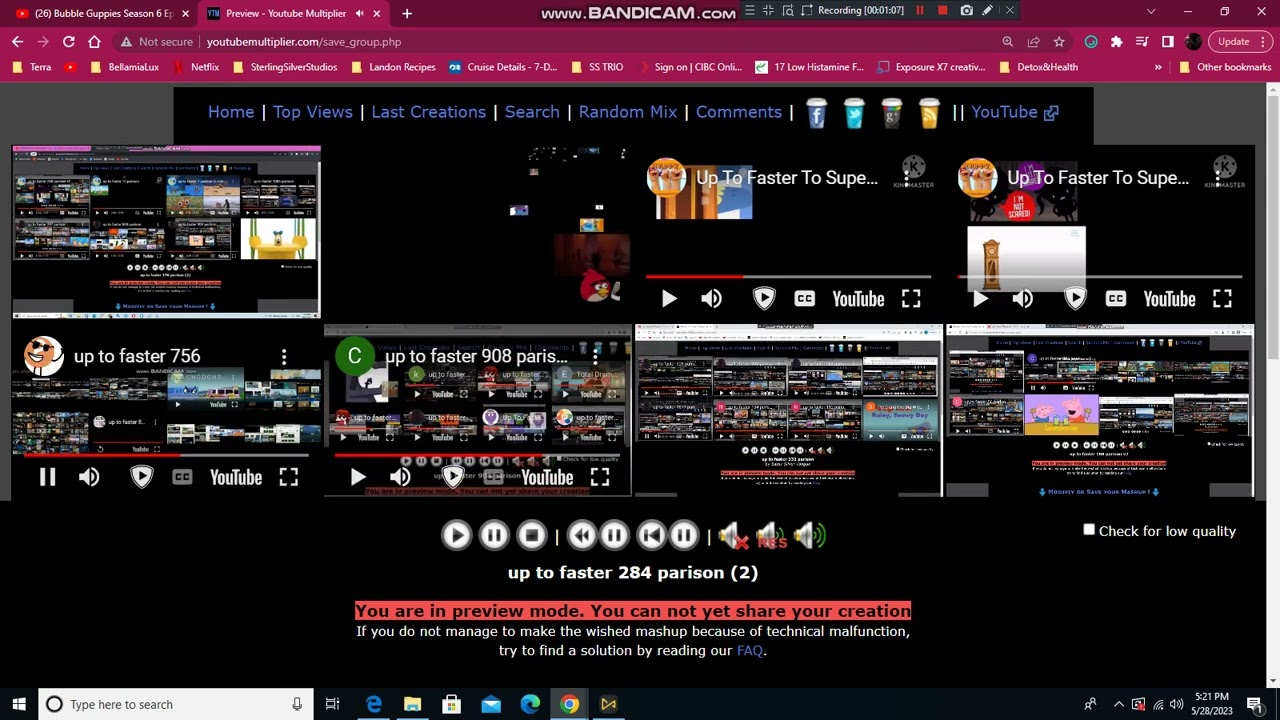Screen dimensions: 1280x720
Task: Mute the third top-row 'Up To Faster' video
Action: [x=711, y=298]
